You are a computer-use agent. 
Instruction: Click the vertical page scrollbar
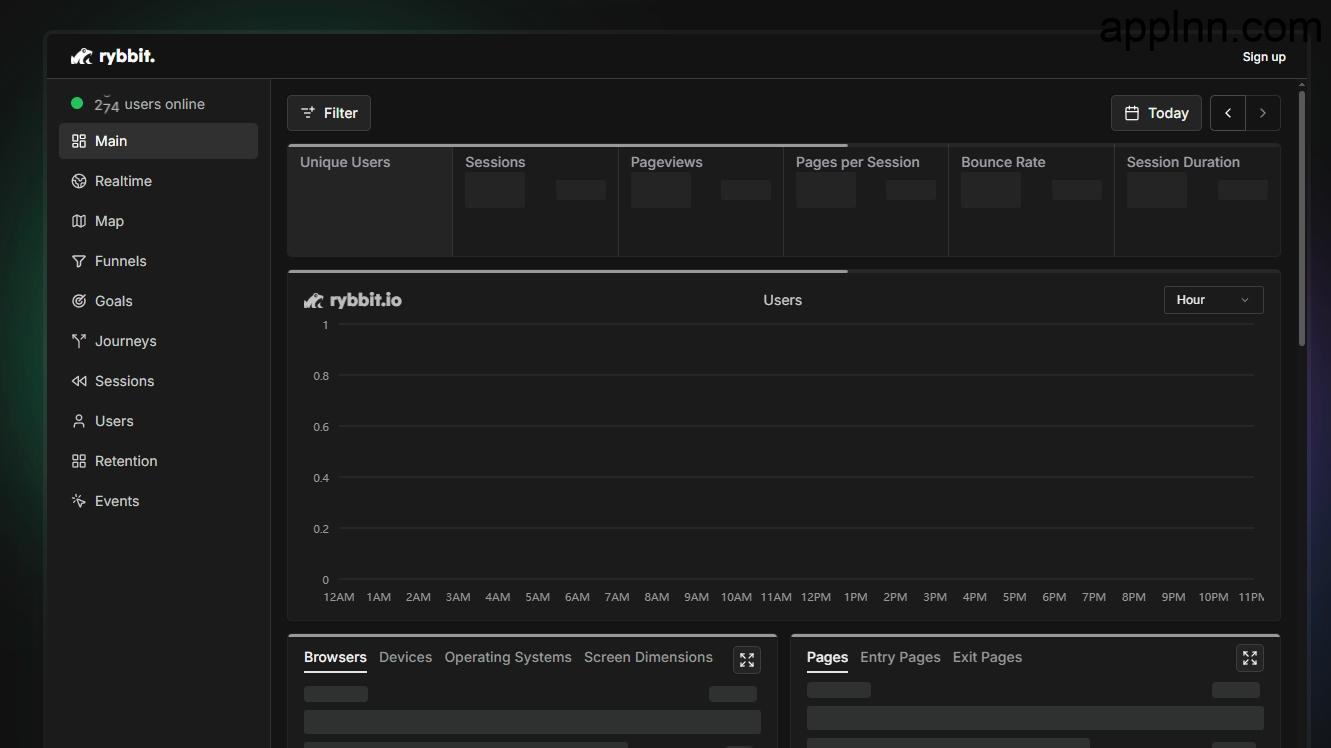coord(1301,218)
